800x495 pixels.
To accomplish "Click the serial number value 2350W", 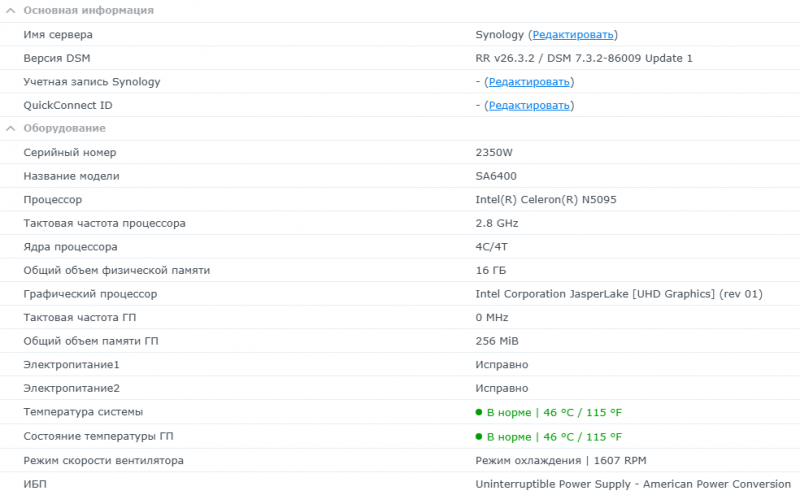I will pos(494,152).
